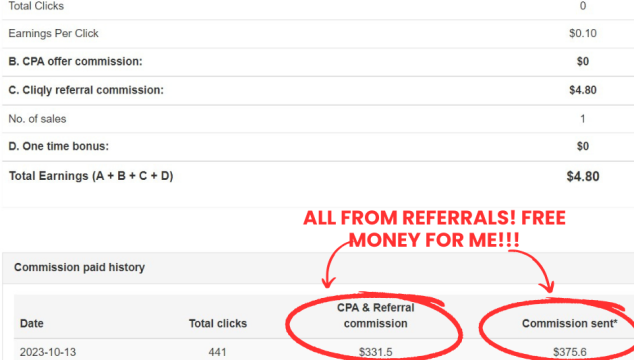Select the 2023-10-13 date entry
Image resolution: width=634 pixels, height=360 pixels.
pos(48,352)
